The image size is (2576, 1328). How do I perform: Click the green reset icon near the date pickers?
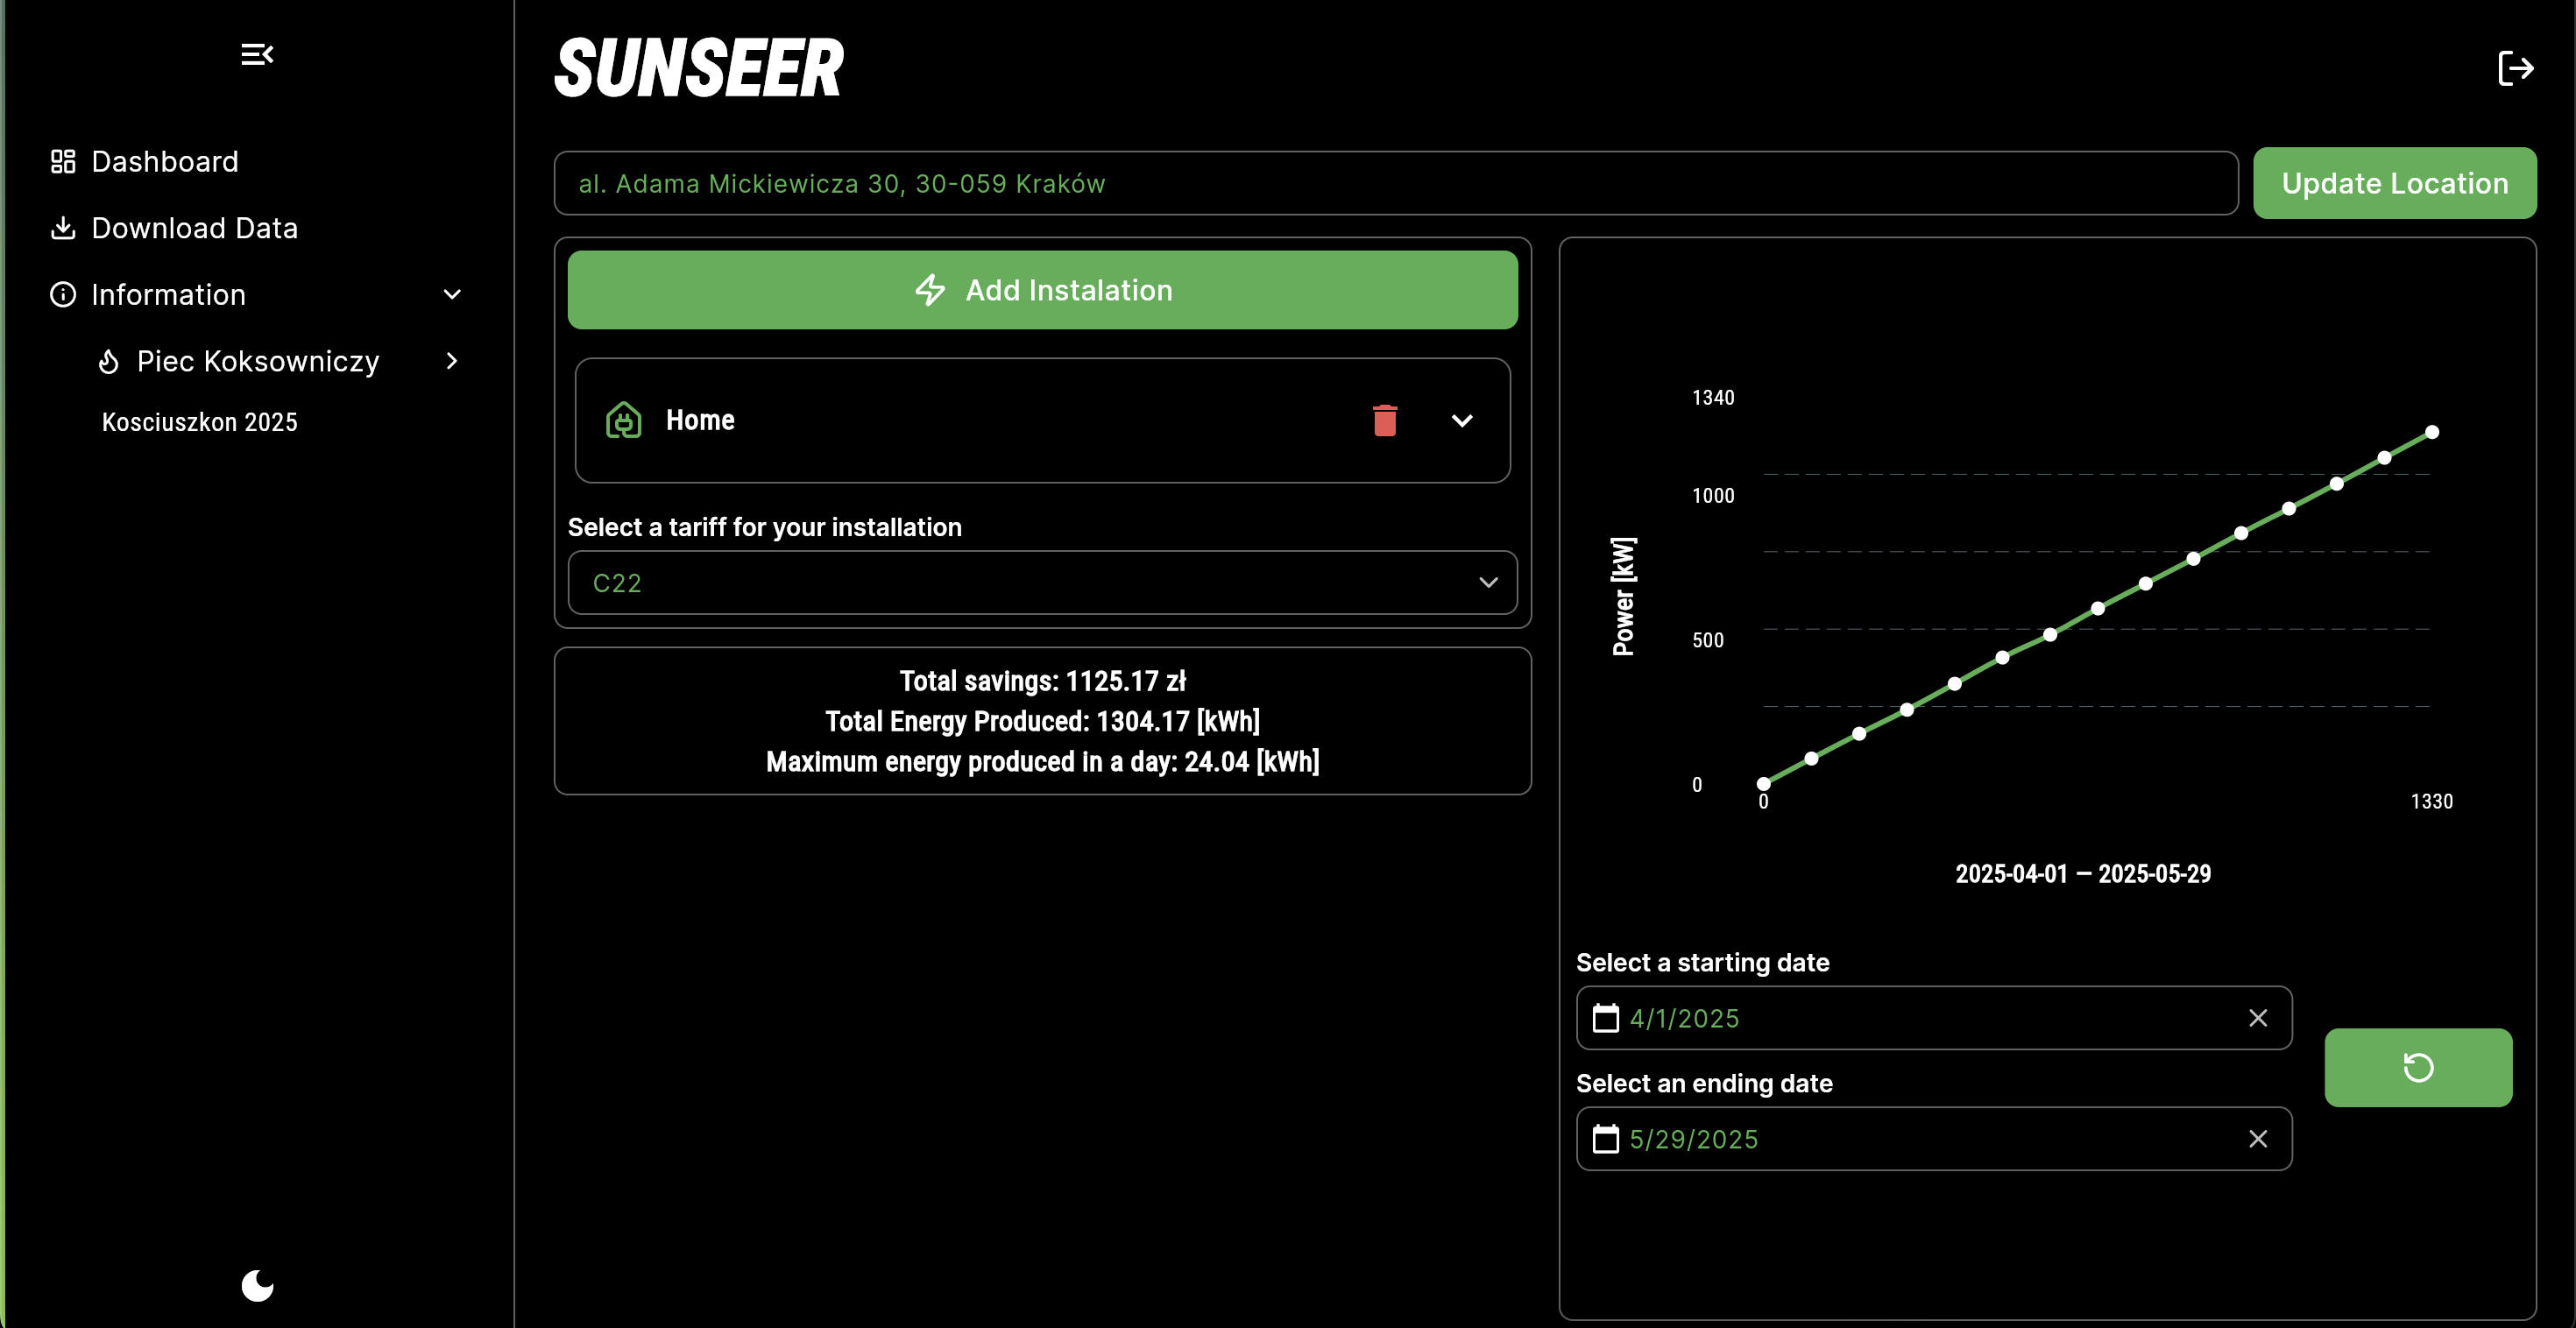pos(2418,1067)
